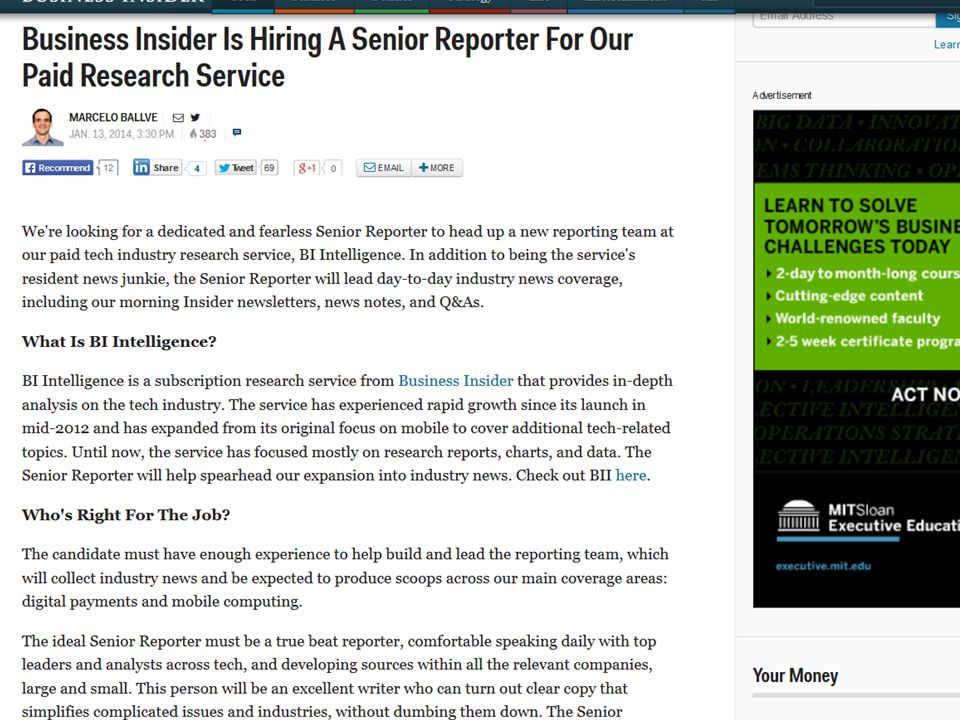Click executive.mit.edu in advertisement
The width and height of the screenshot is (960, 720).
[823, 566]
